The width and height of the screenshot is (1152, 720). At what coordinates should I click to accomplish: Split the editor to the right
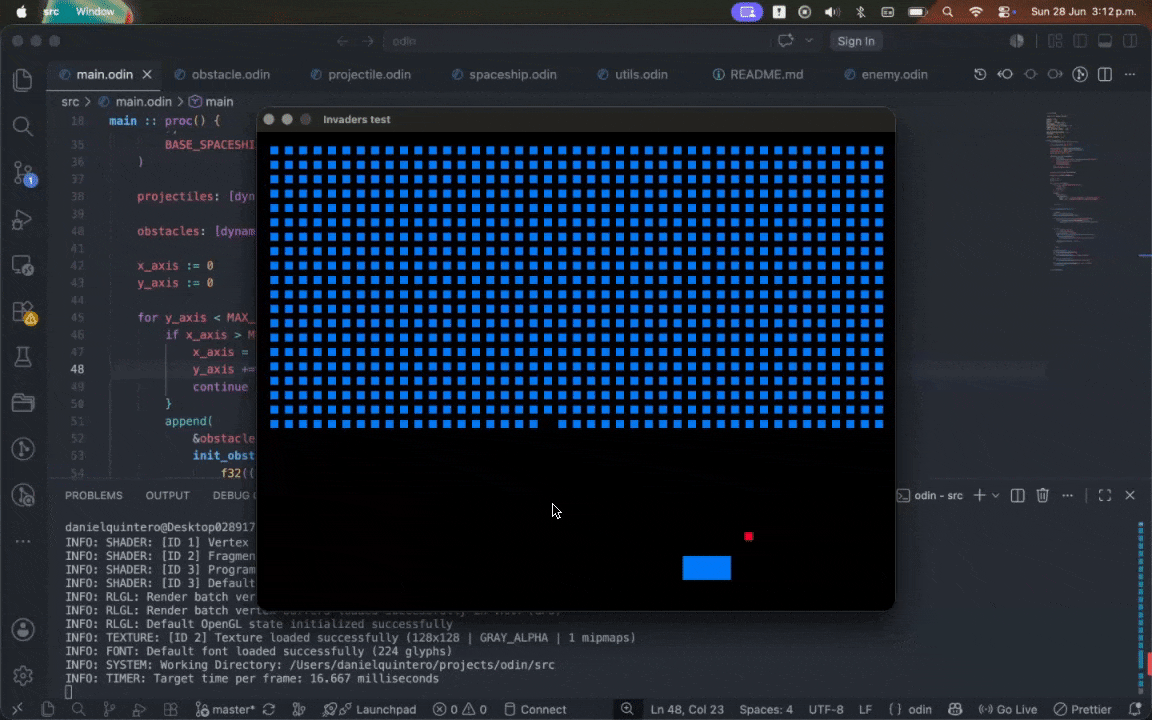pos(1105,74)
